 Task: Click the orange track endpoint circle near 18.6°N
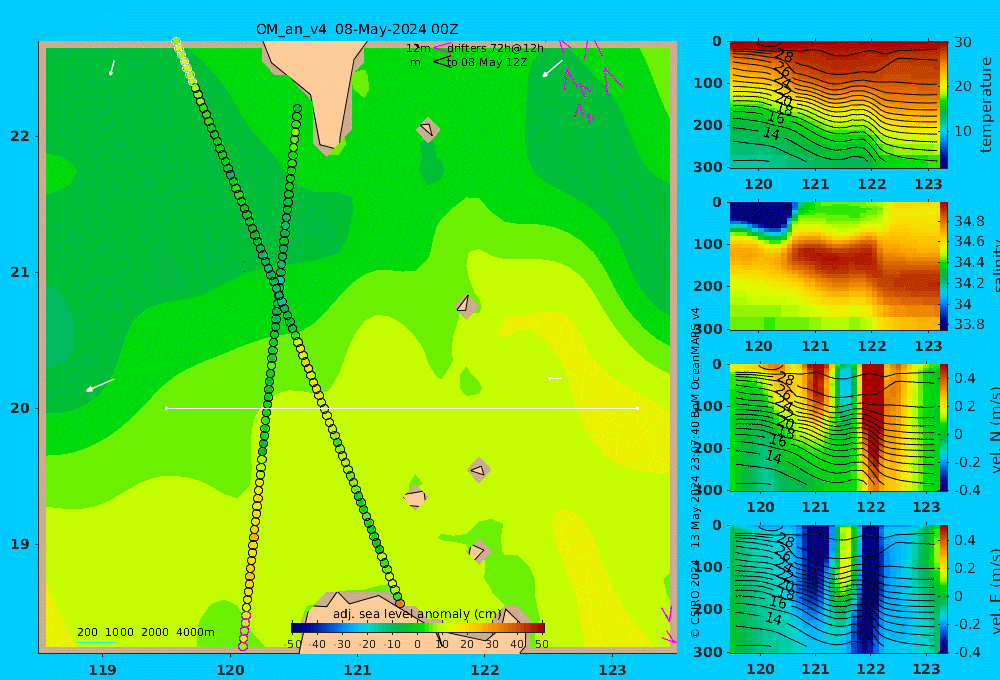[x=400, y=603]
